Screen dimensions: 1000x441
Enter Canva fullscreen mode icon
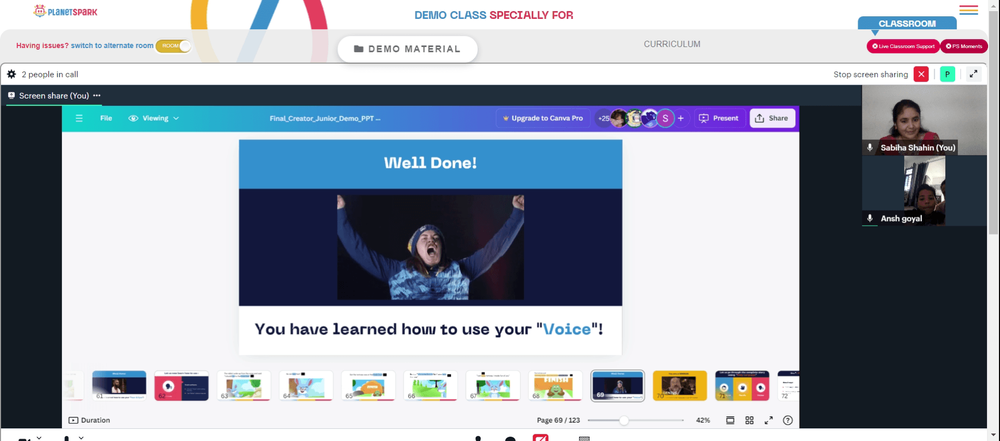[x=768, y=420]
